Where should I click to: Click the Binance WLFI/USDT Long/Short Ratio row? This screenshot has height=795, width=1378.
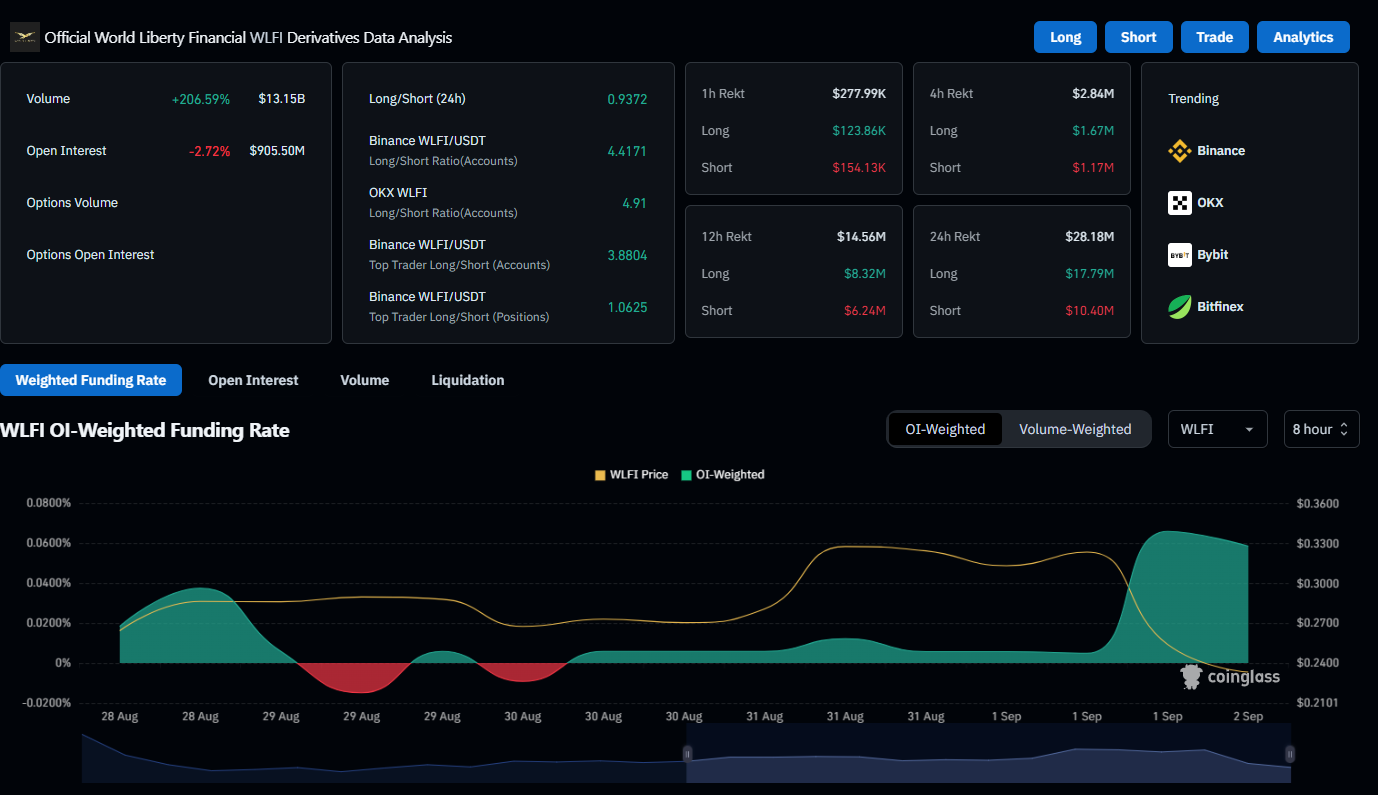click(x=508, y=151)
